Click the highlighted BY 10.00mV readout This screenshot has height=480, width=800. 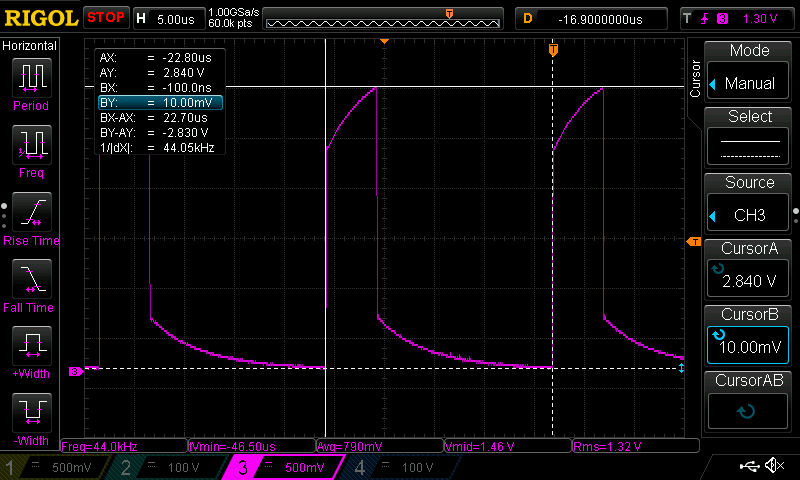point(160,103)
